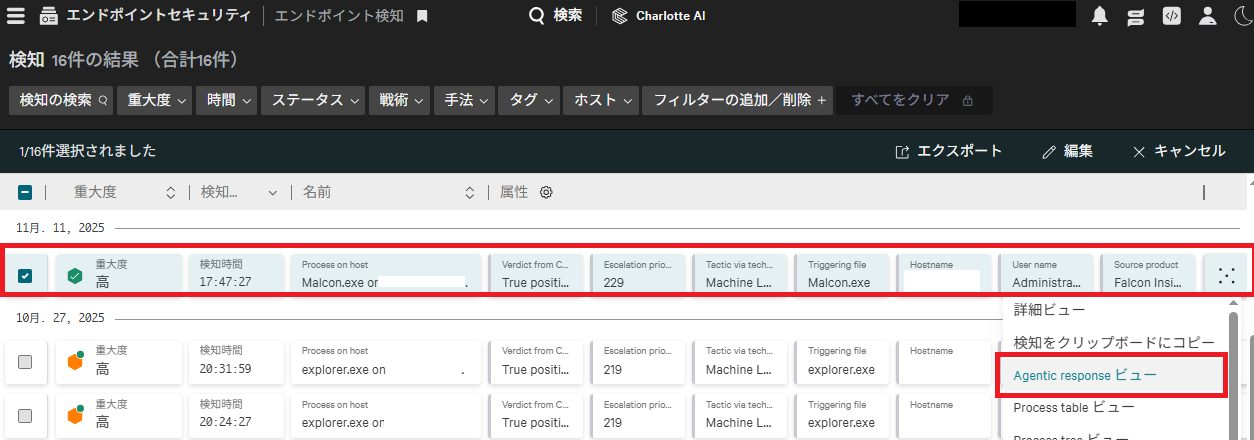Click the エクスポート button
This screenshot has width=1254, height=440.
(x=948, y=151)
